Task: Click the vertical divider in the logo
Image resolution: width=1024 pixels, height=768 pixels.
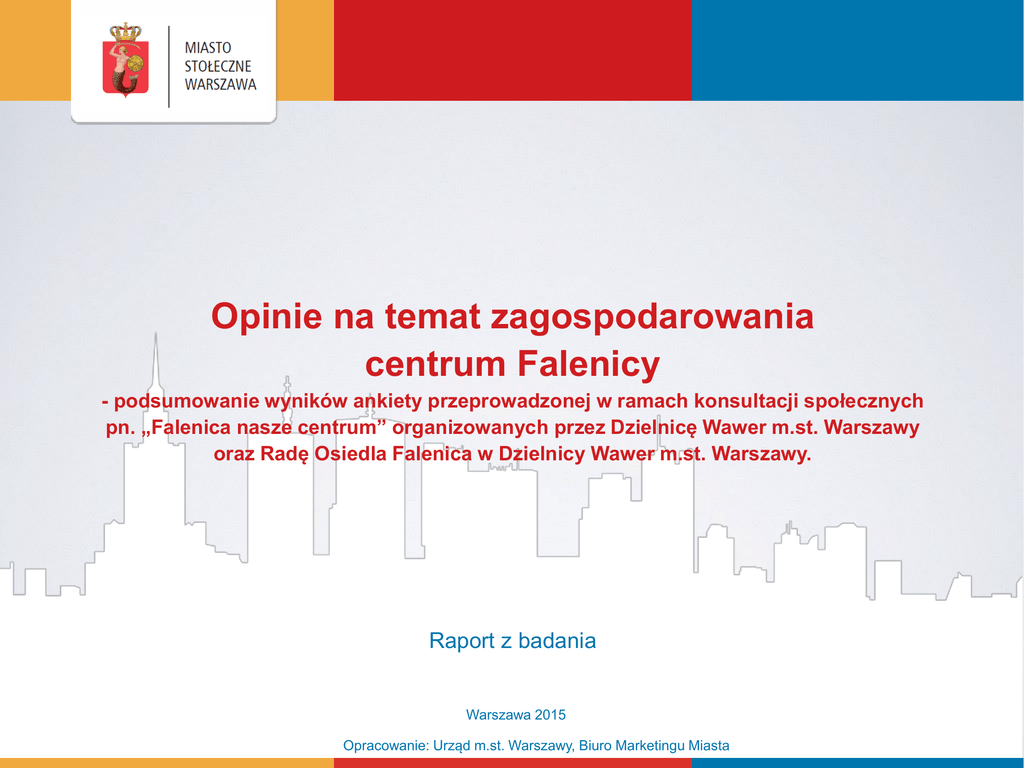Action: [169, 67]
